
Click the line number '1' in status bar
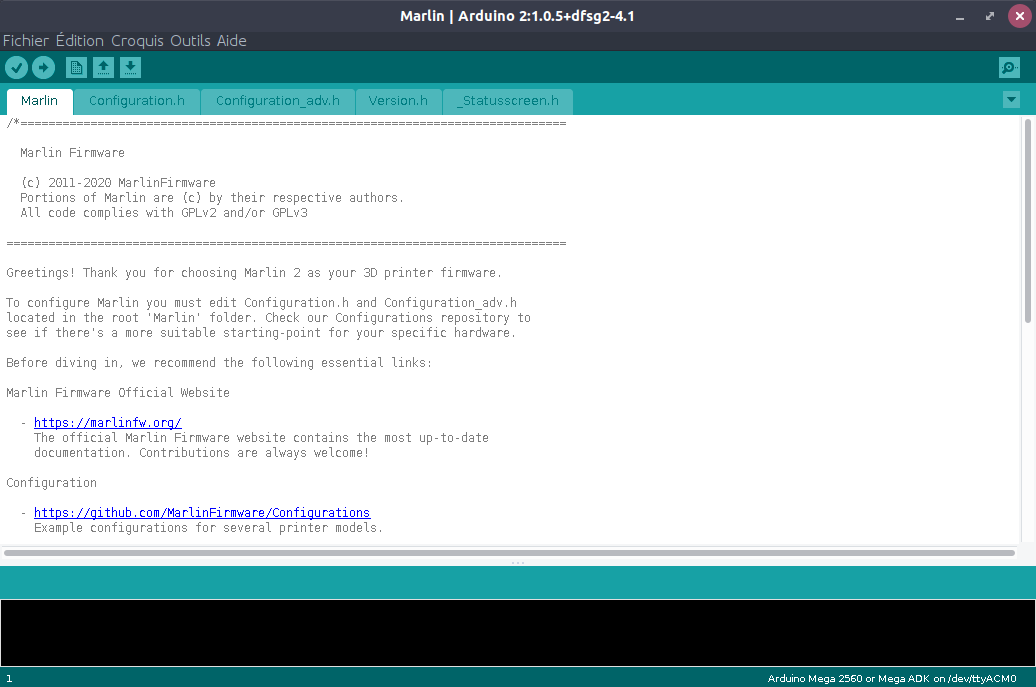click(9, 678)
